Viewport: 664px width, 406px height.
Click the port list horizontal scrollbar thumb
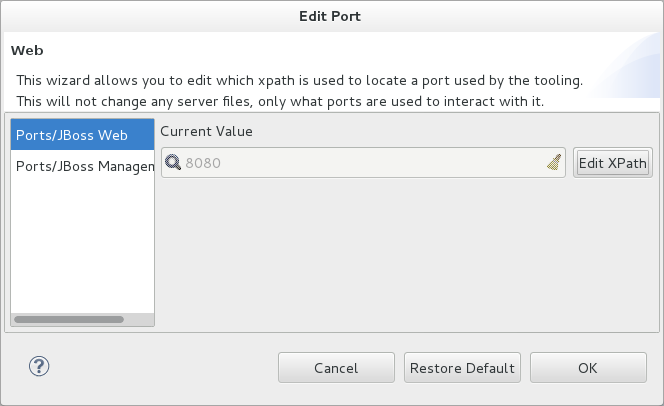pos(69,320)
